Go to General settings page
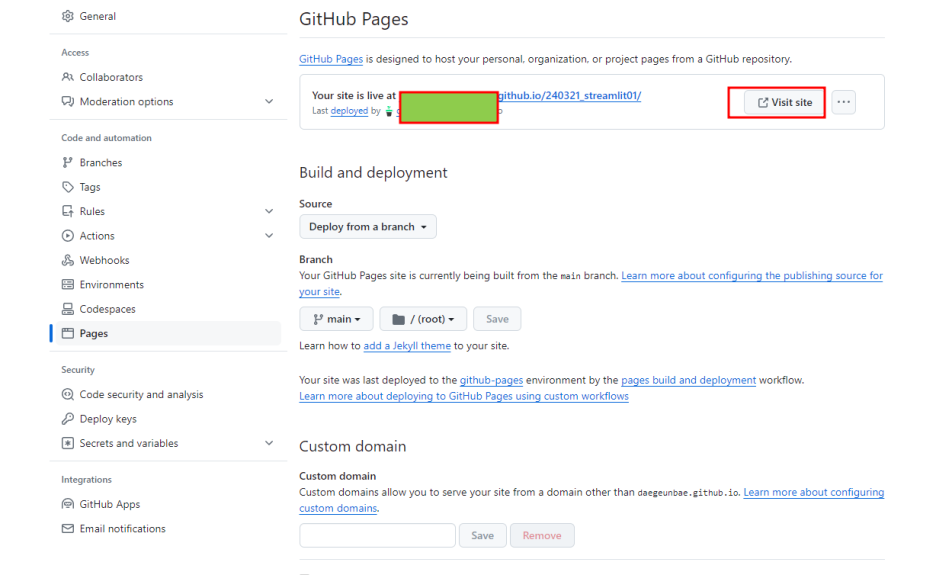936x575 pixels. coord(98,16)
